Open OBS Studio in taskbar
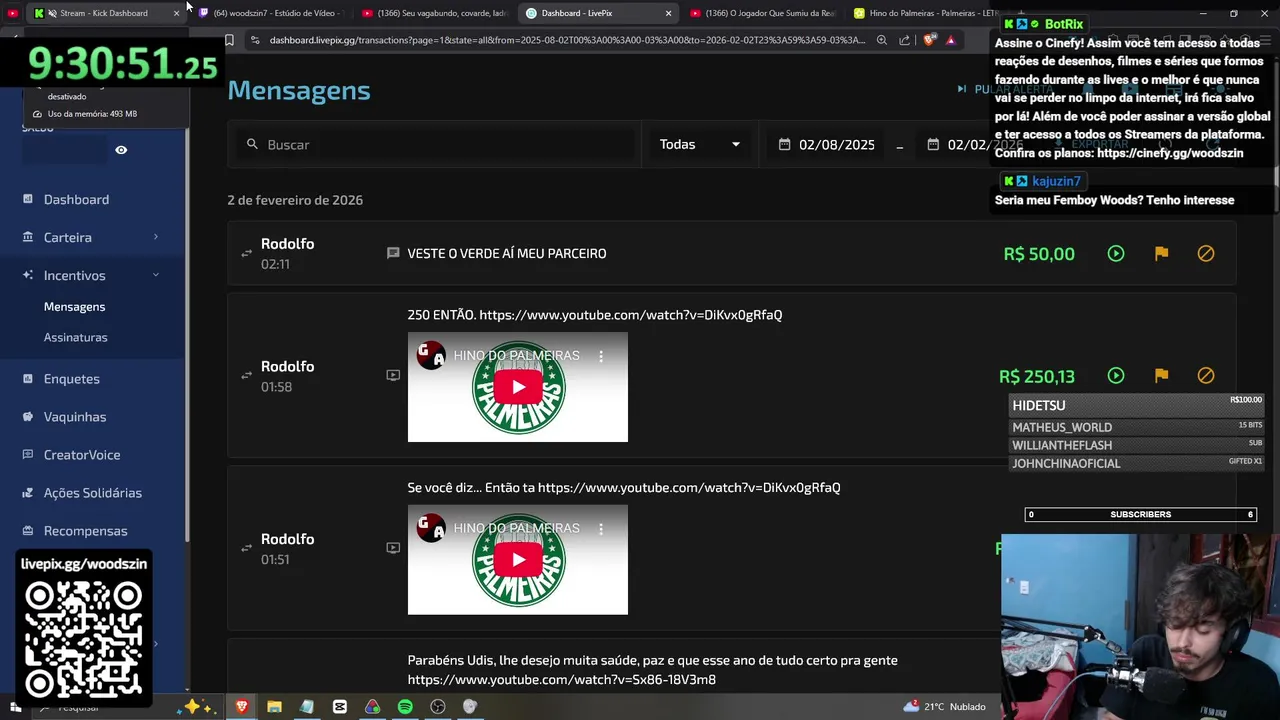 coord(438,707)
